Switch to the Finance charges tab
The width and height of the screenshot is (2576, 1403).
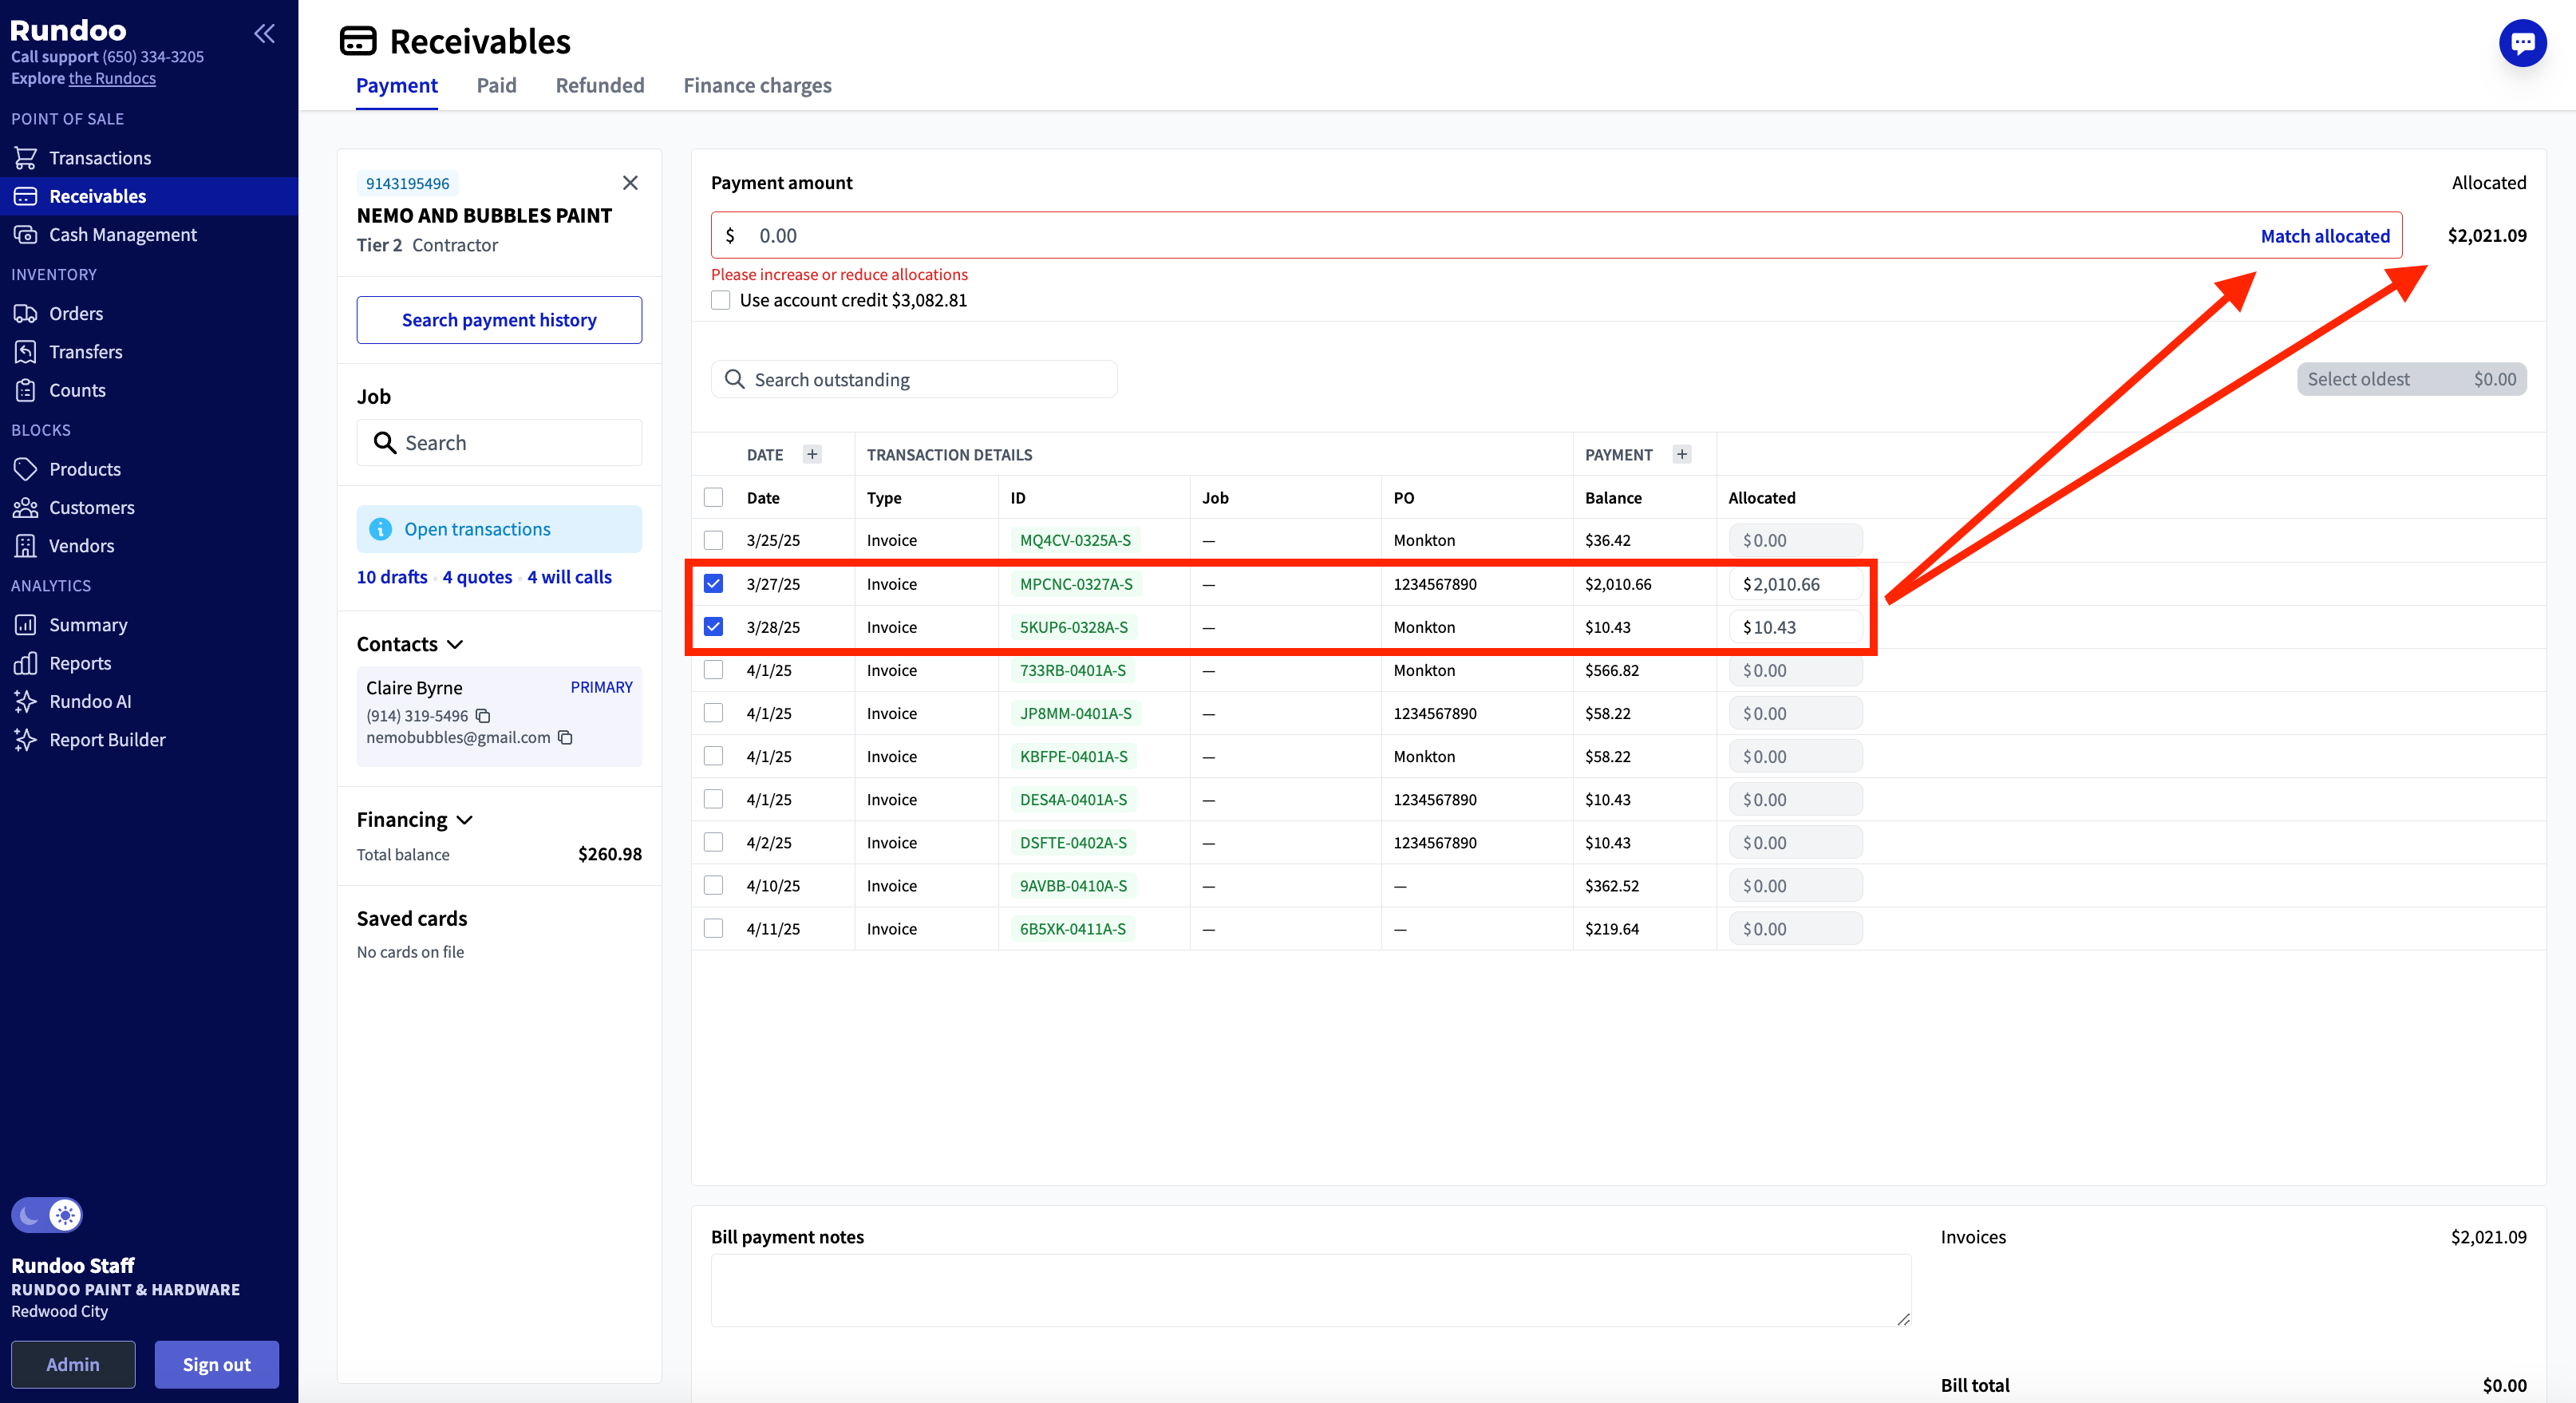coord(757,85)
